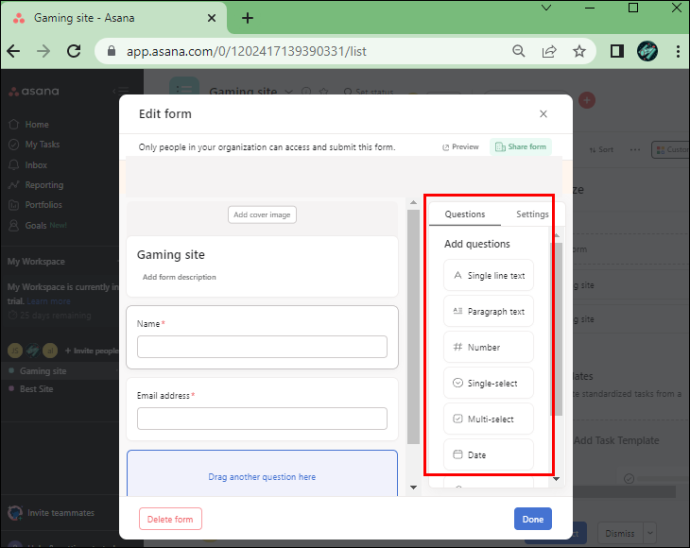The width and height of the screenshot is (690, 548).
Task: Click the Name input field
Action: coord(262,347)
